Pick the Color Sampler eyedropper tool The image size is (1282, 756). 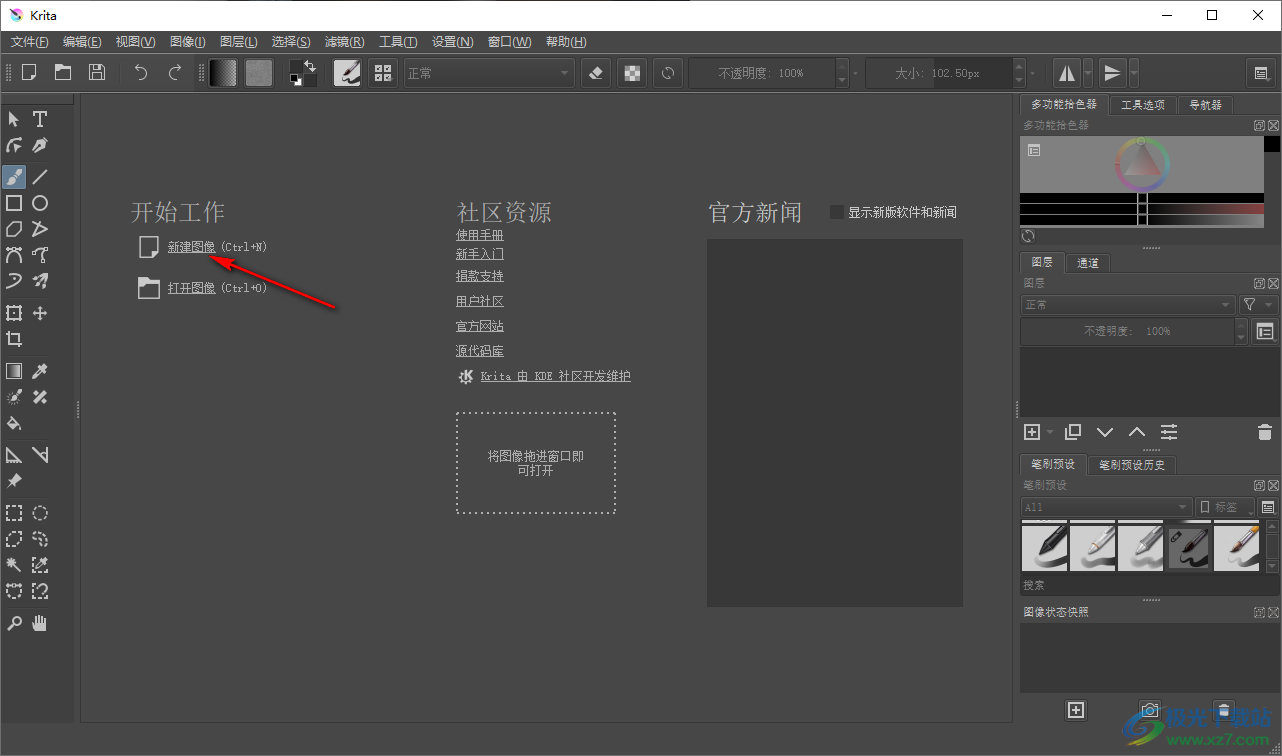(40, 371)
